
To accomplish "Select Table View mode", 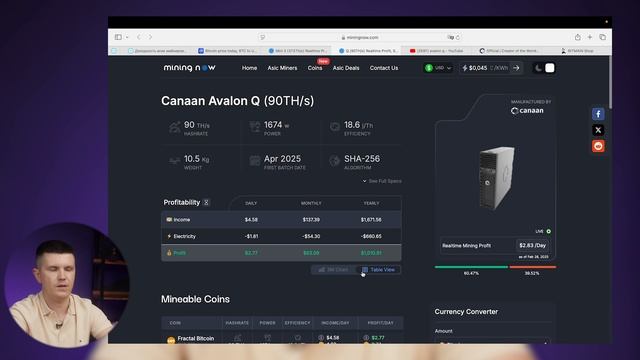I will pyautogui.click(x=378, y=270).
